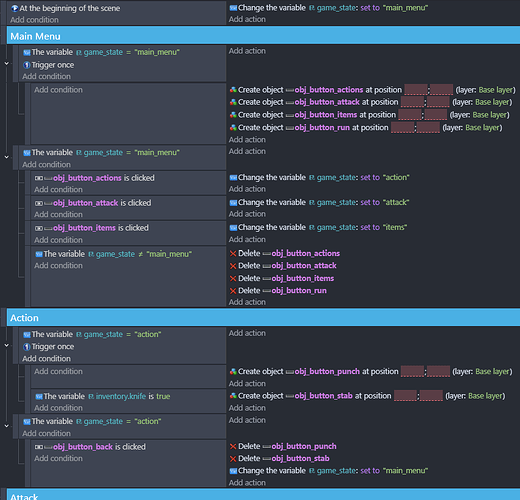Click the Y position field for obj_button_punch
This screenshot has width=520, height=500.
(x=438, y=372)
